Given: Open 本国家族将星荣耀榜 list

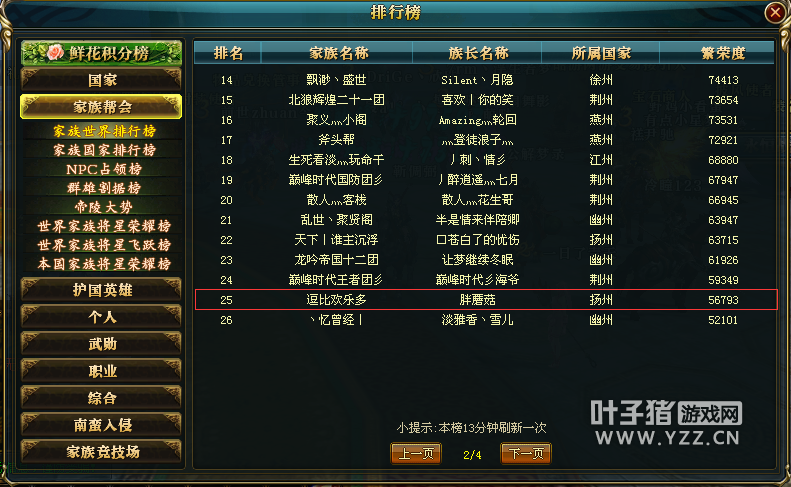Looking at the screenshot, I should 104,264.
